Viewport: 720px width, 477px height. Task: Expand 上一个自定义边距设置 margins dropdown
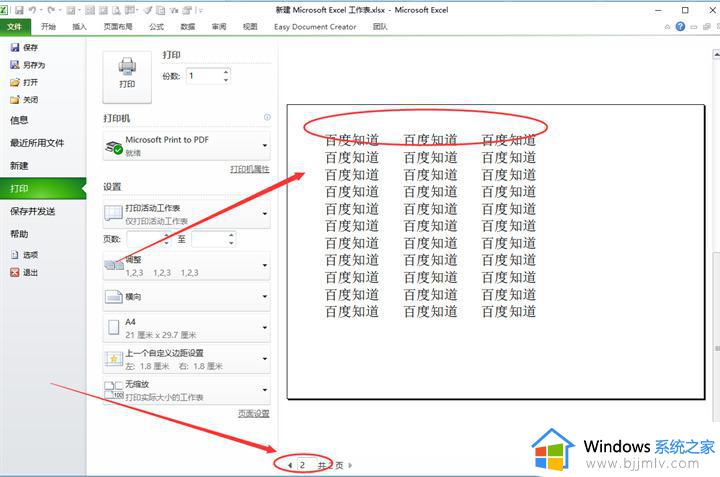tap(186, 359)
